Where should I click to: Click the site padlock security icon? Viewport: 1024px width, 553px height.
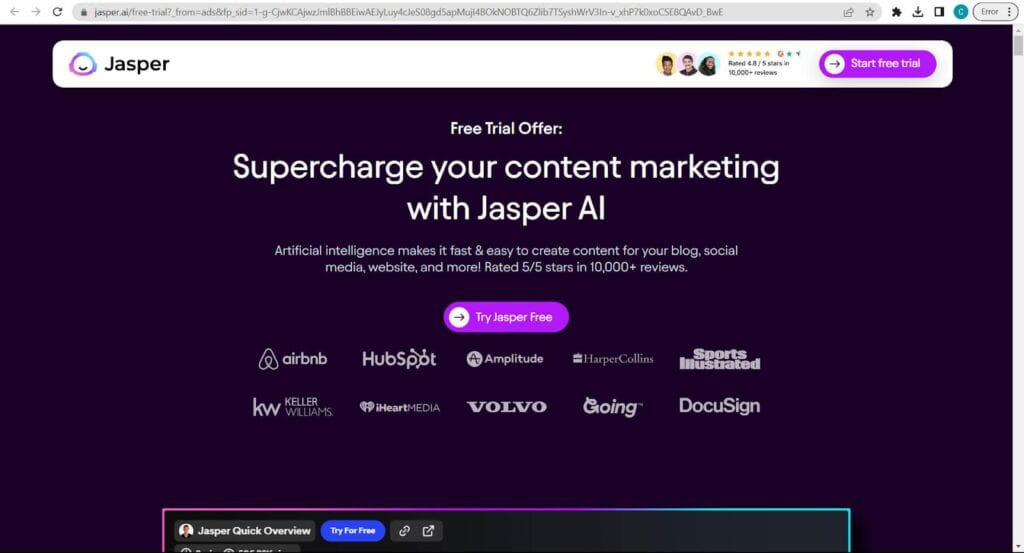point(85,12)
